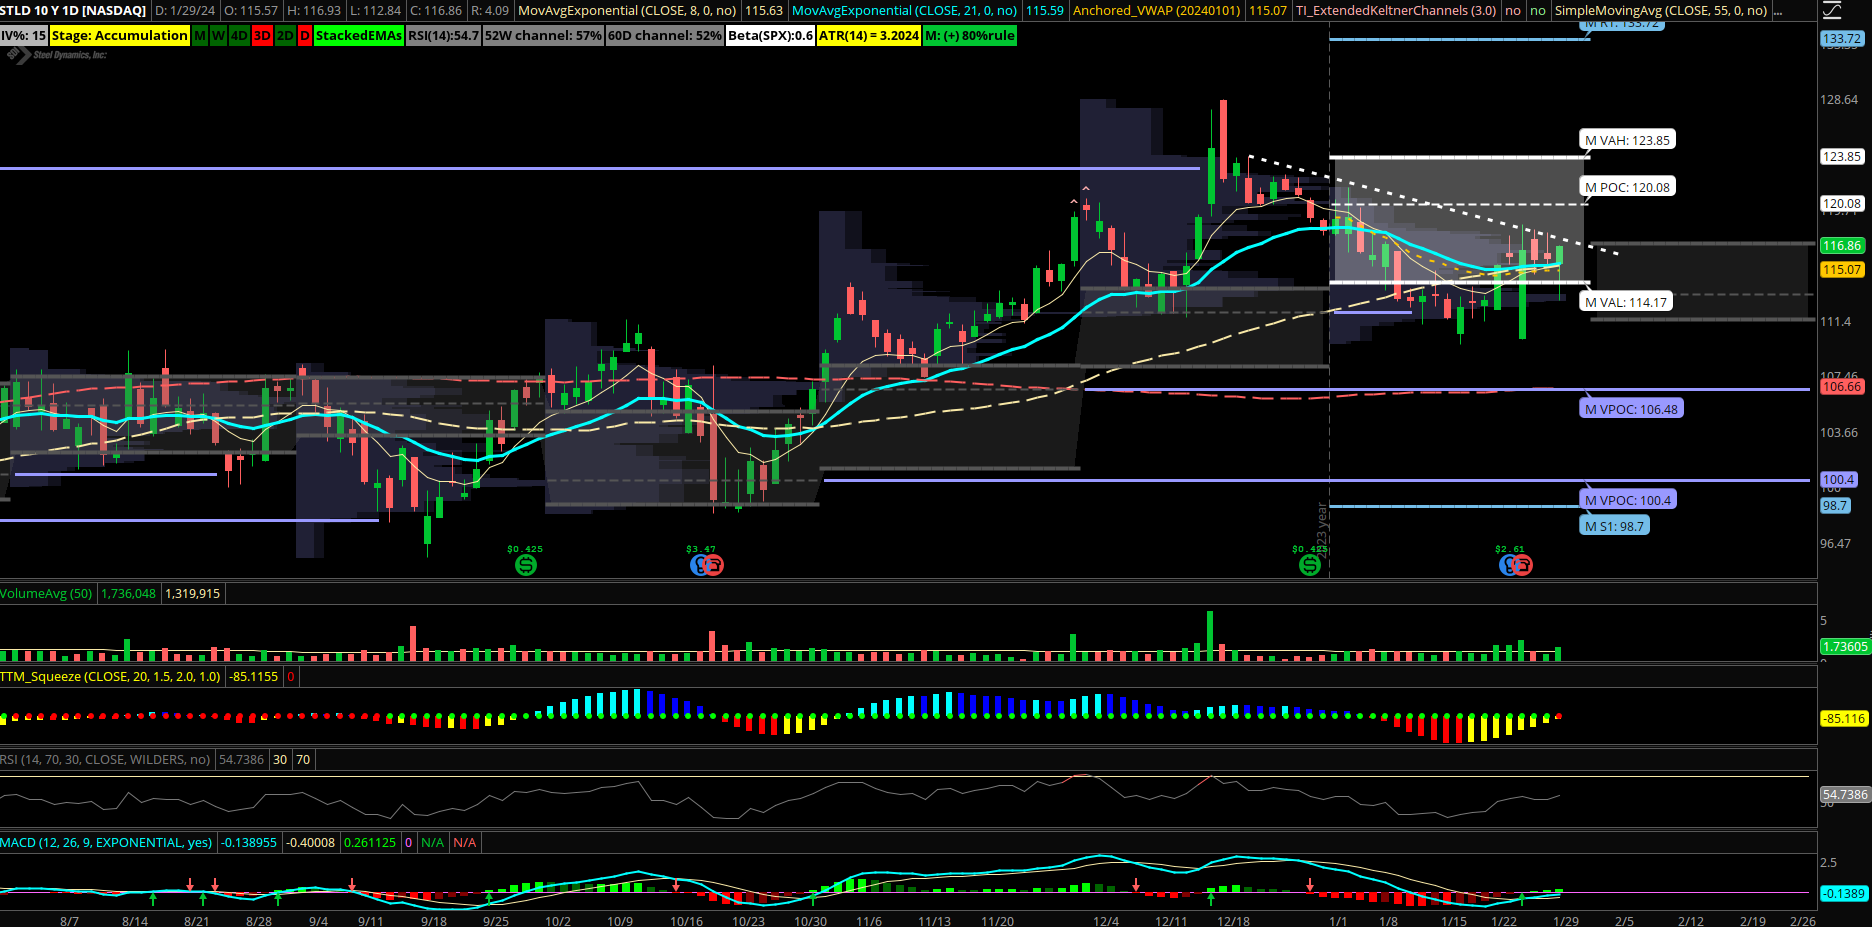Click the $0.425 dividend icon near 1/1
The width and height of the screenshot is (1872, 927).
click(1309, 565)
